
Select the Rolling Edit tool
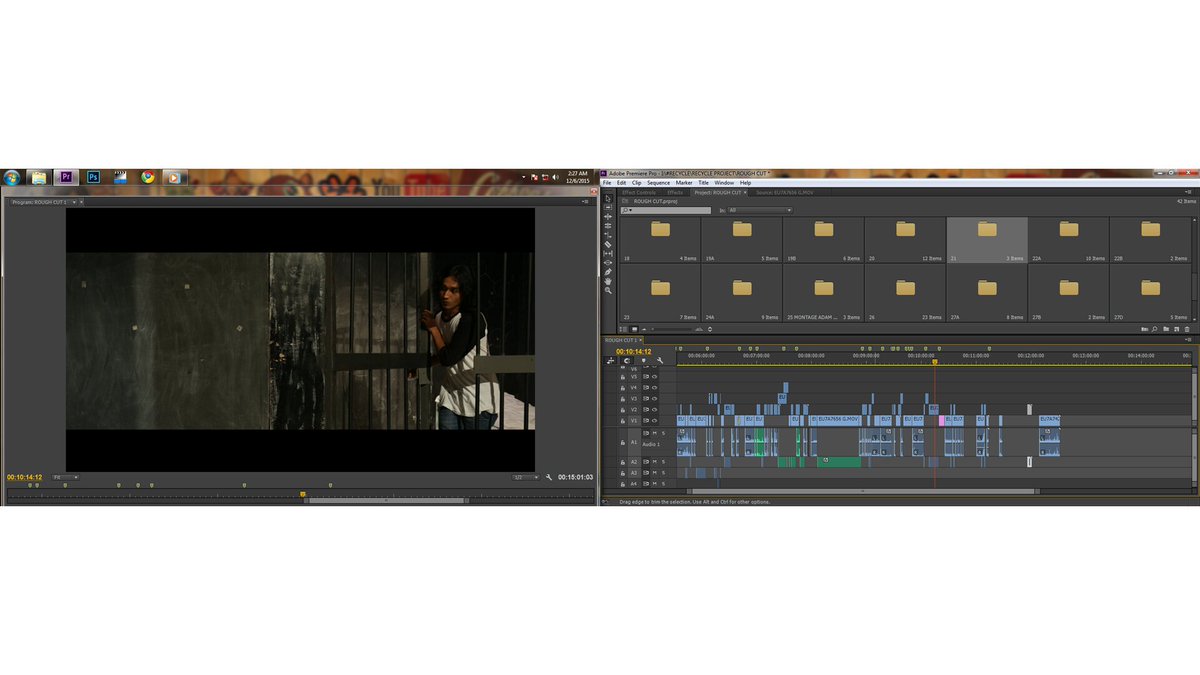608,226
